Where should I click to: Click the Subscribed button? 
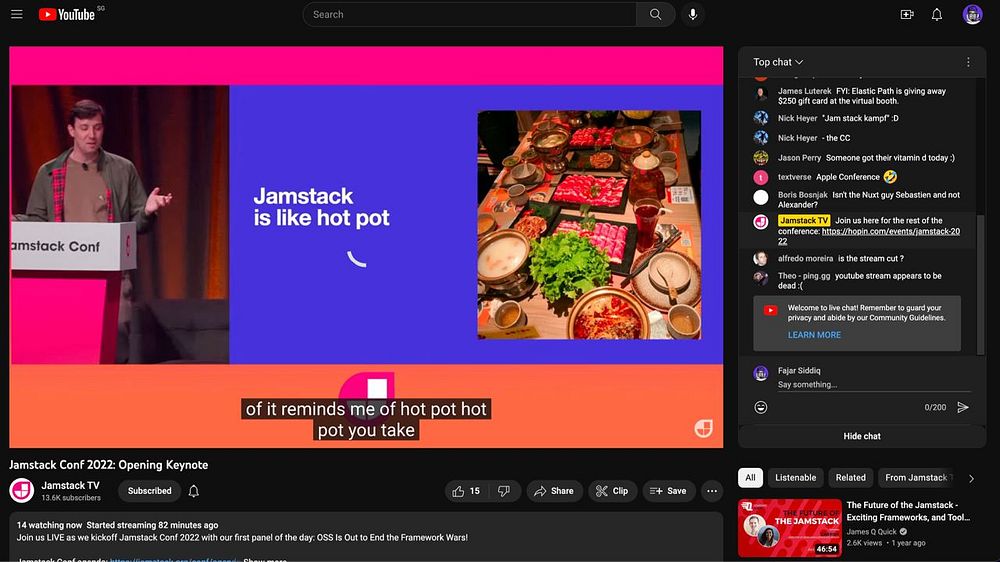pyautogui.click(x=149, y=491)
